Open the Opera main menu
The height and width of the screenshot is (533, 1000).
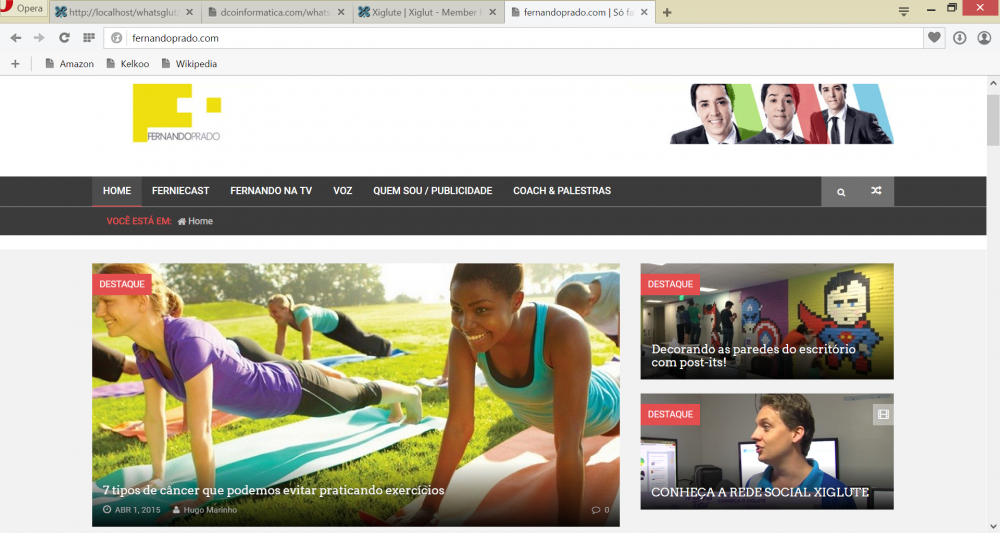pos(23,9)
